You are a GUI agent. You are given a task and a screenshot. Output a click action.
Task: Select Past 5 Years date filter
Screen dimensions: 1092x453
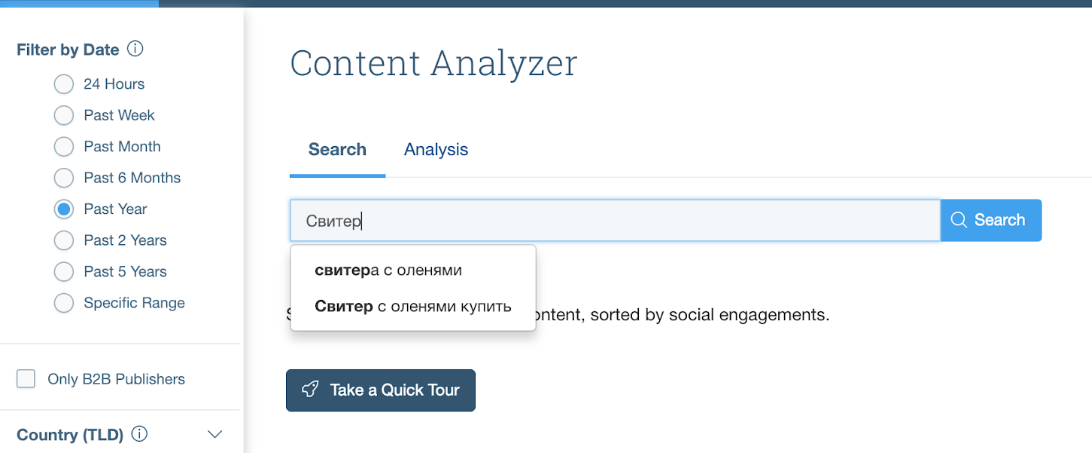[x=64, y=271]
